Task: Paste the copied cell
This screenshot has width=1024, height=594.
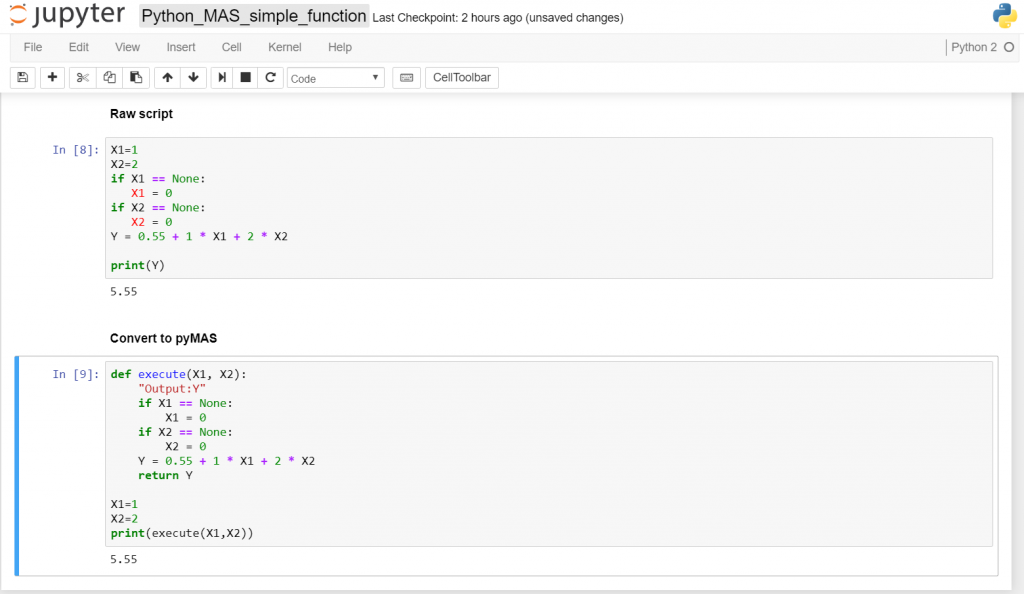Action: coord(137,77)
